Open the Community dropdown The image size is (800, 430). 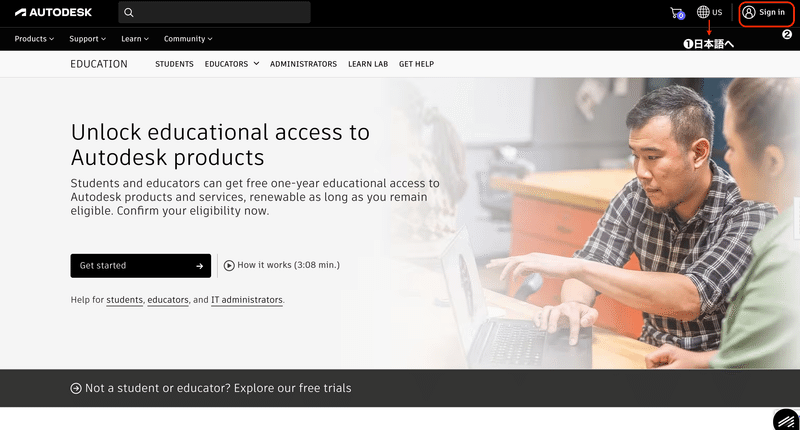[188, 39]
